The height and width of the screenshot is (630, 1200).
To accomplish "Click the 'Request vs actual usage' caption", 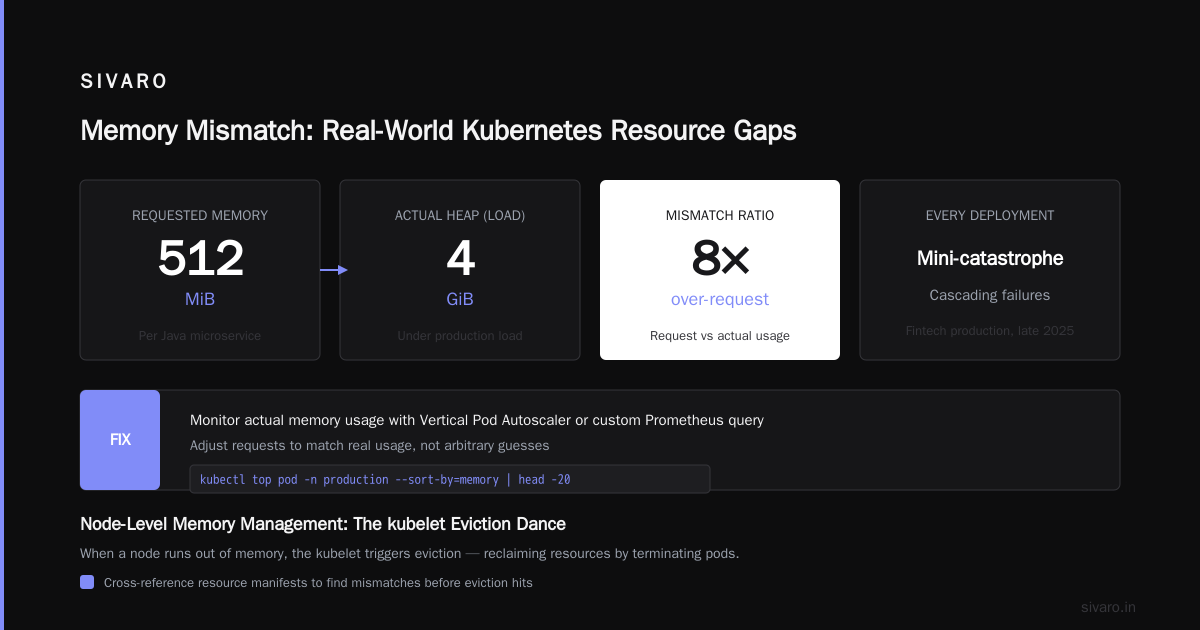I will 720,336.
